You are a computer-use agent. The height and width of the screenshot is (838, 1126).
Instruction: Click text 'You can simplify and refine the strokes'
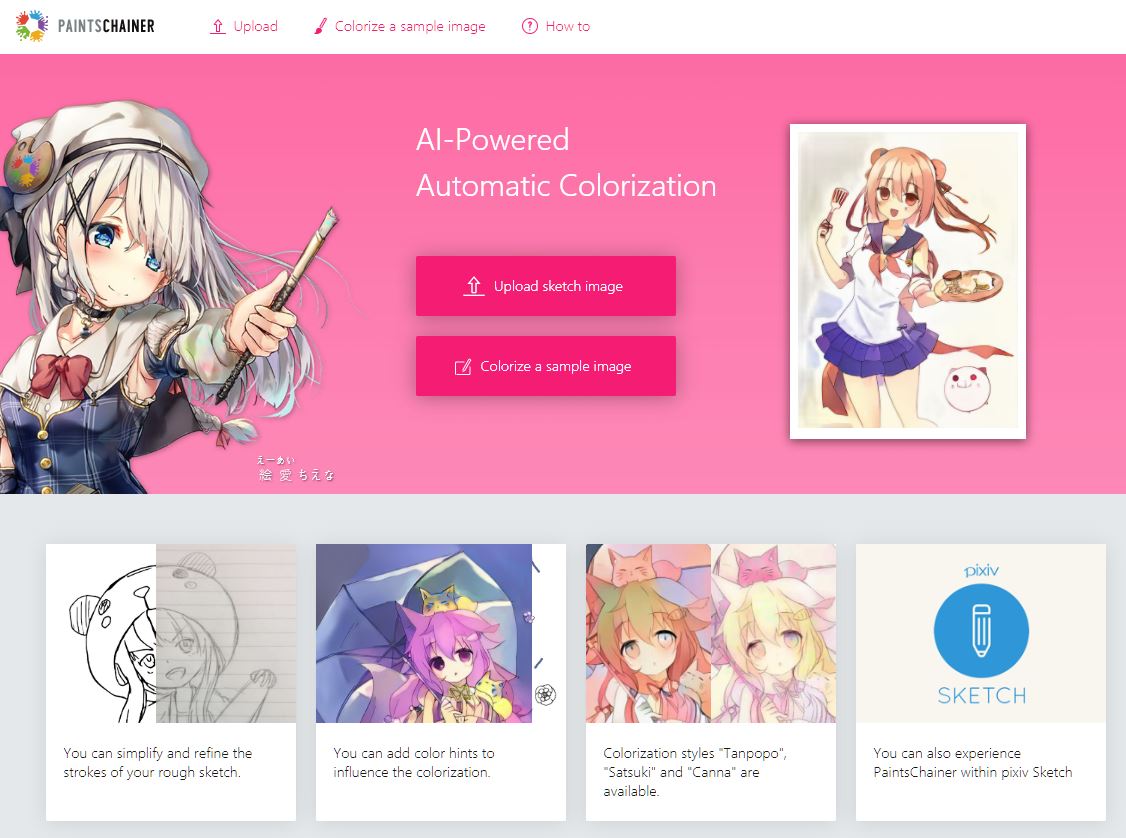pos(158,763)
